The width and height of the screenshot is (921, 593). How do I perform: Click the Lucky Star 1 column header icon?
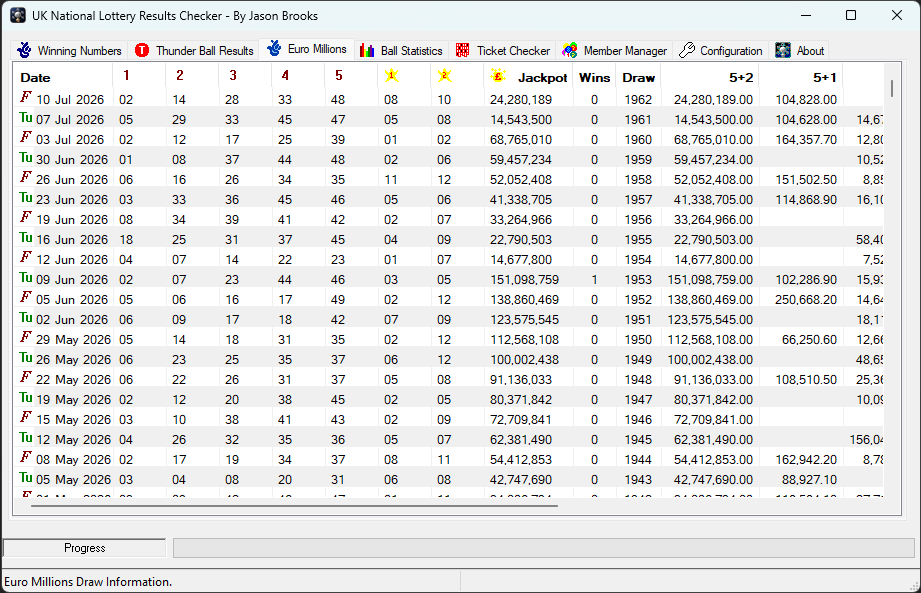pyautogui.click(x=392, y=75)
